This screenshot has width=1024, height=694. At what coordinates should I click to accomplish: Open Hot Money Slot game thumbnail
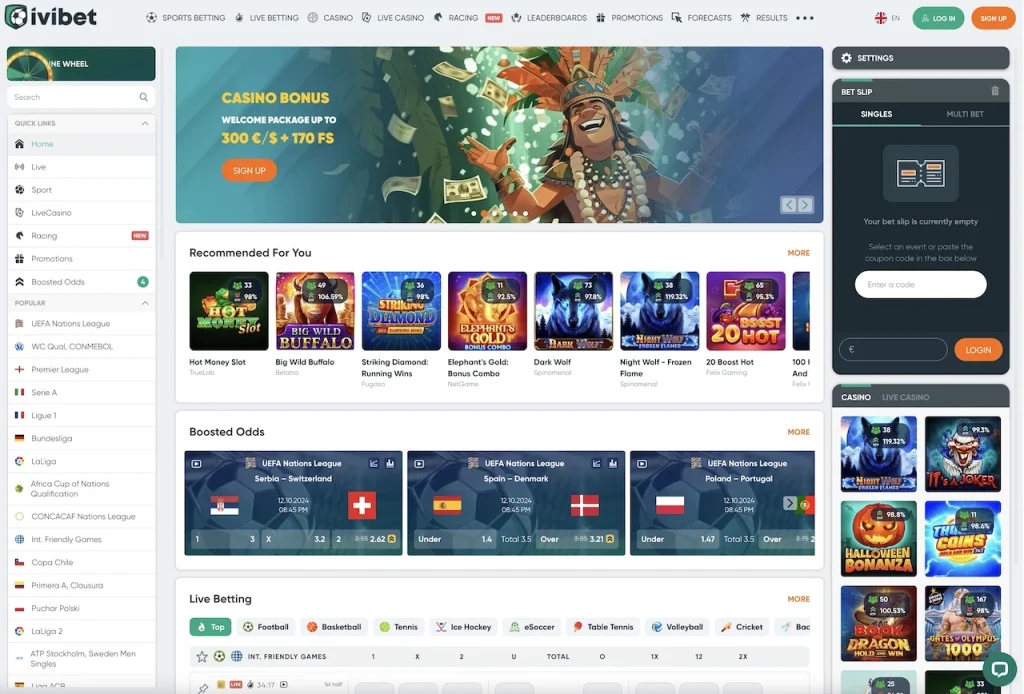click(x=229, y=311)
